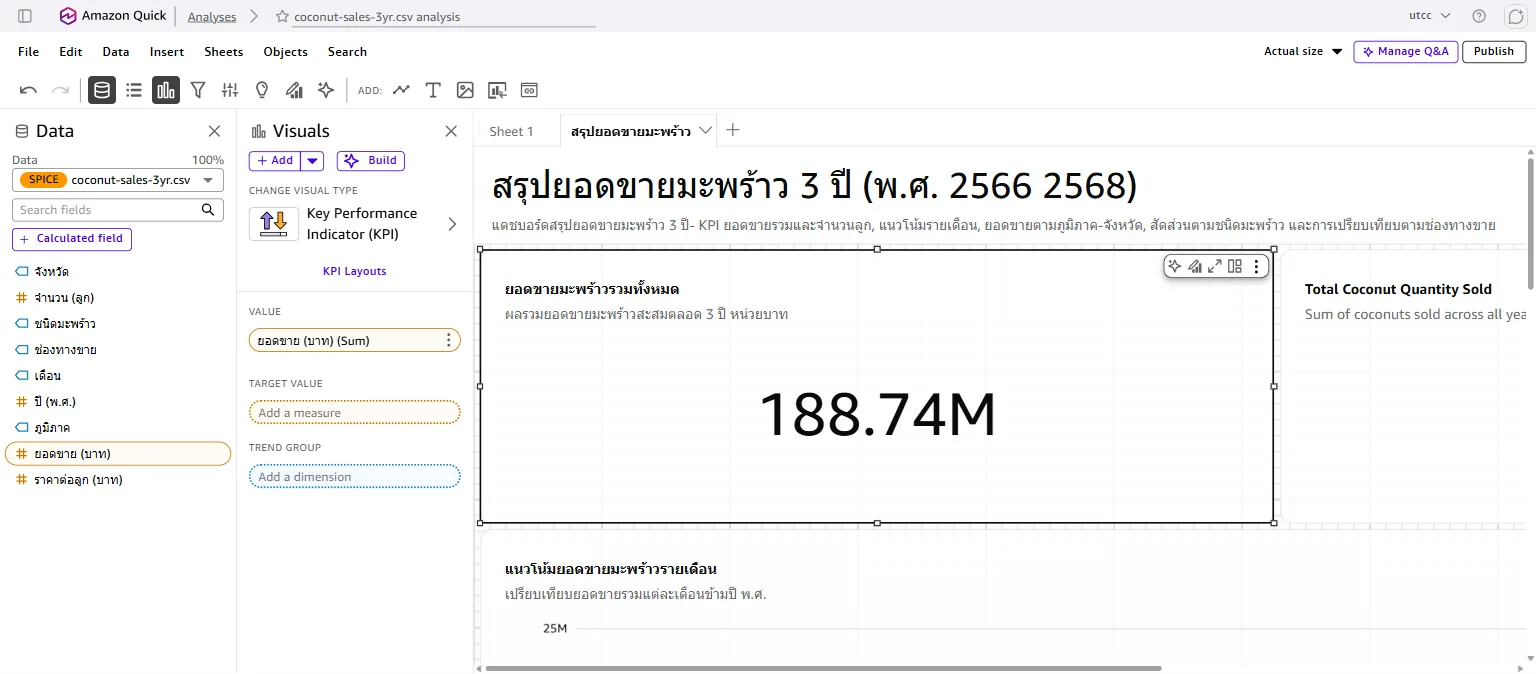Open the bulleted list pane icon
Viewport: 1536px width, 674px height.
tap(134, 90)
